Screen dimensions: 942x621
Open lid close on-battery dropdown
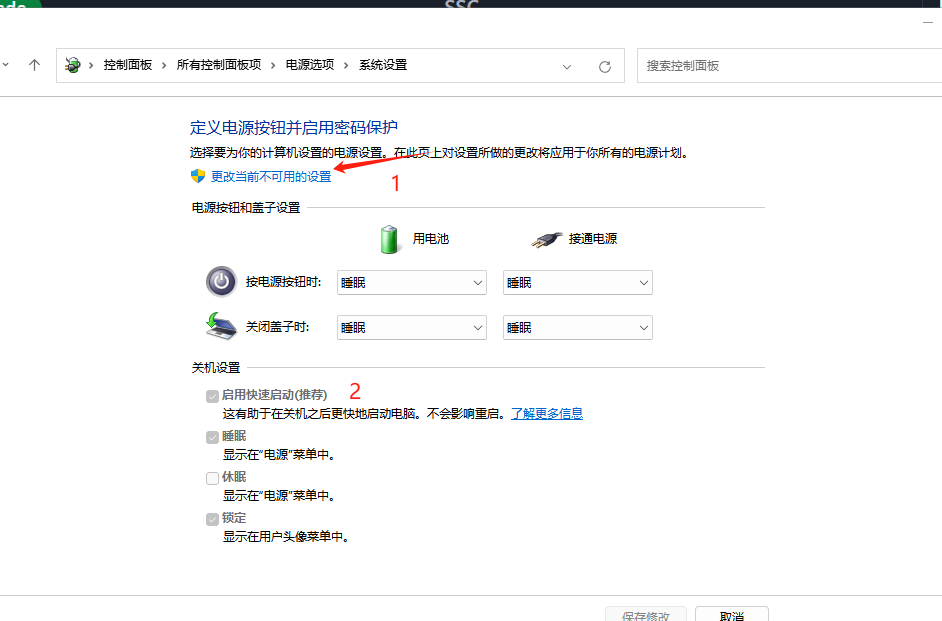coord(412,327)
